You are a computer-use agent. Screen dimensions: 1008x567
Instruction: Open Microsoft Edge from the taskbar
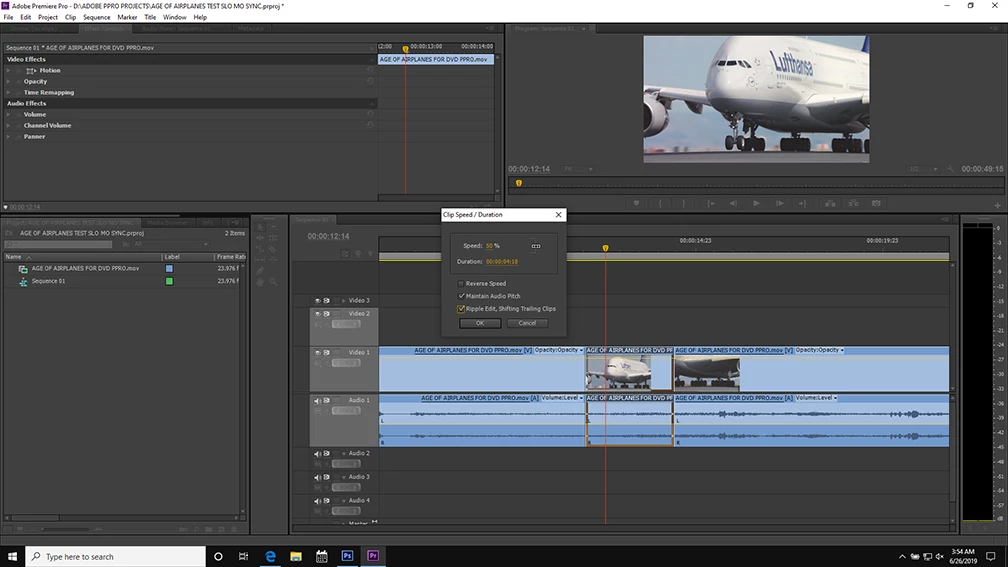[x=270, y=556]
